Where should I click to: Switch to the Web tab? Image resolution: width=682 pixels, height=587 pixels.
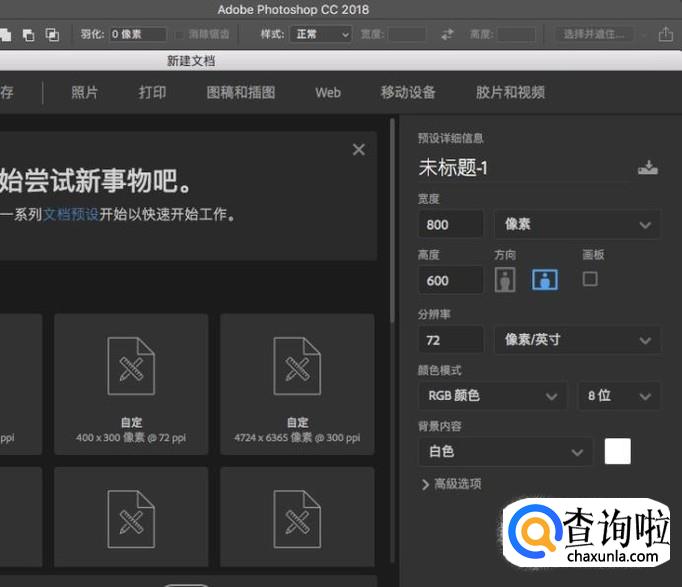click(328, 93)
